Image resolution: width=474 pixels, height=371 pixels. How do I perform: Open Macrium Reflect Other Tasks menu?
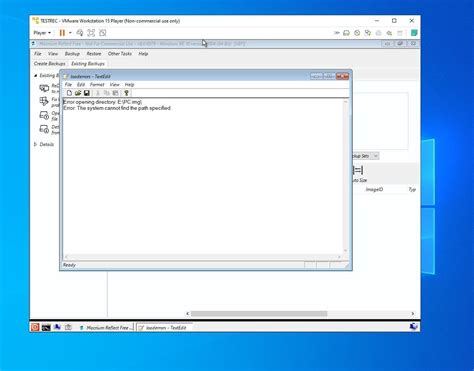[x=120, y=54]
